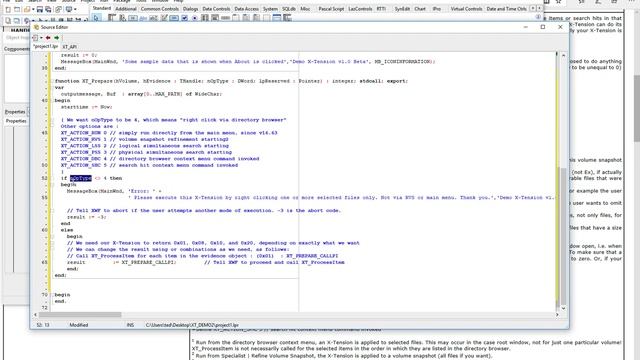Collapse fold marker beside 'Tell XWF to abort' comment
The height and width of the screenshot is (360, 640).
click(x=52, y=211)
